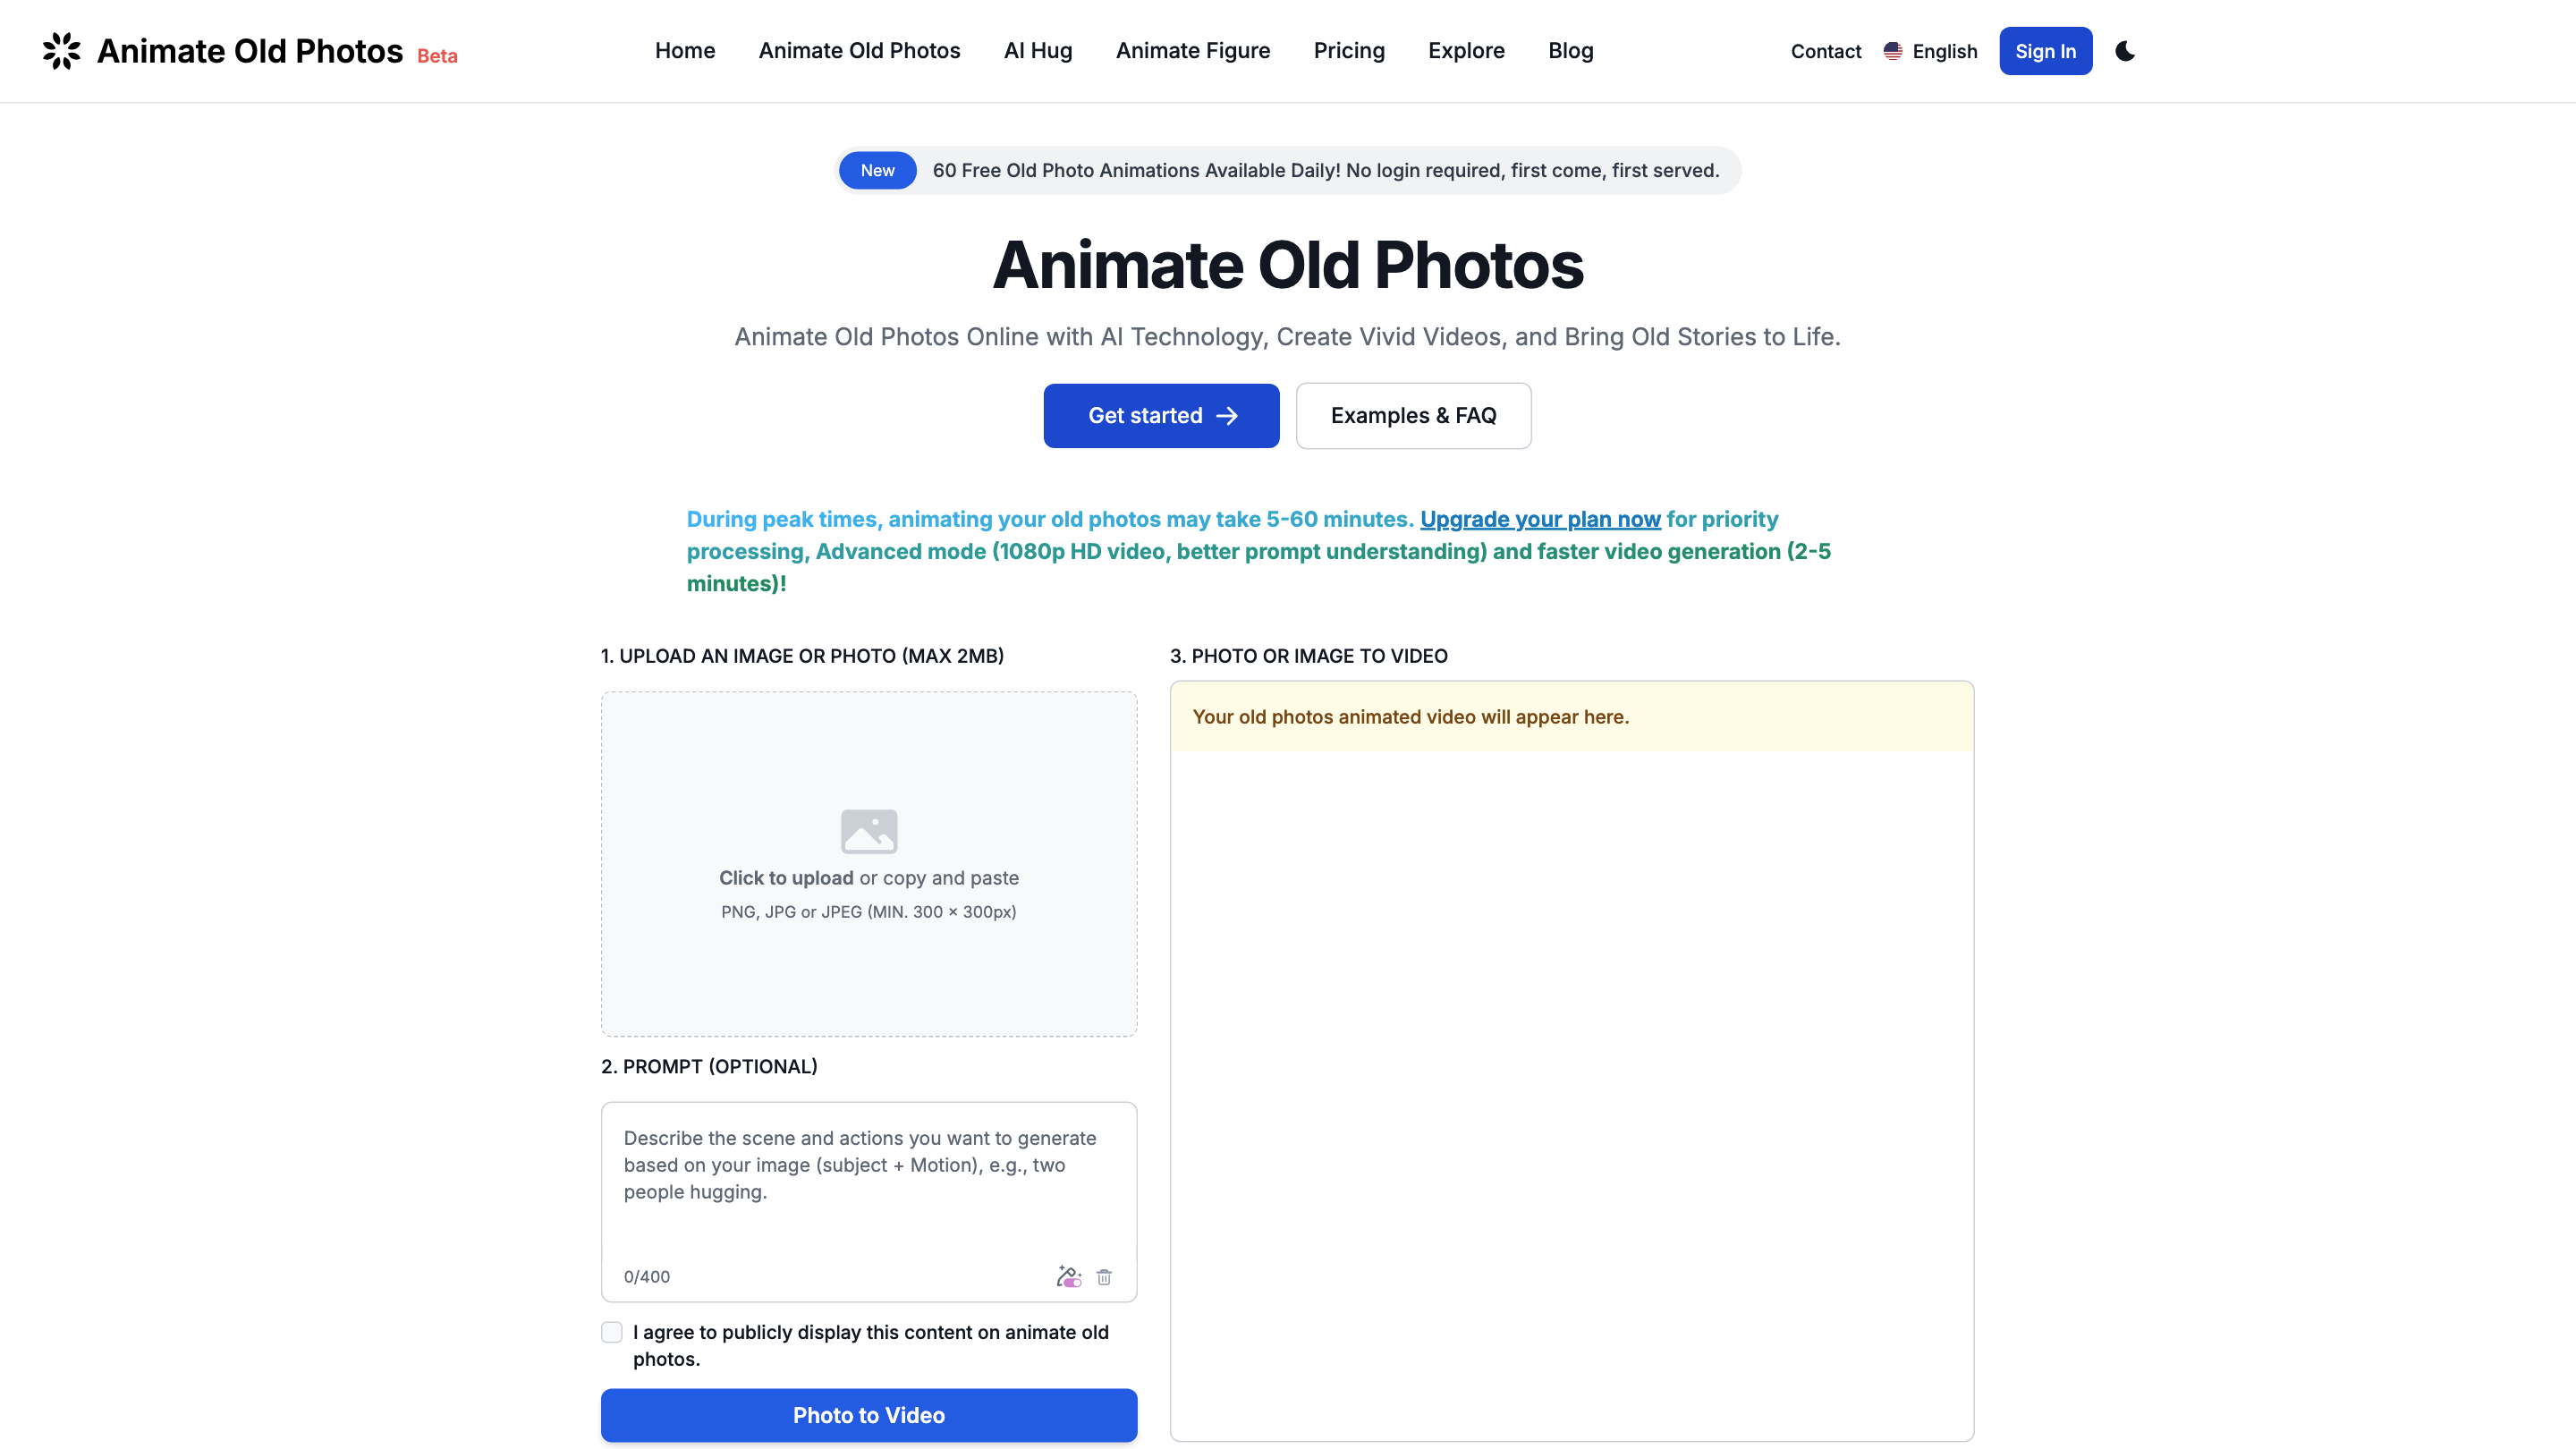This screenshot has width=2576, height=1449.
Task: Go to the AI Hug page
Action: [1037, 51]
